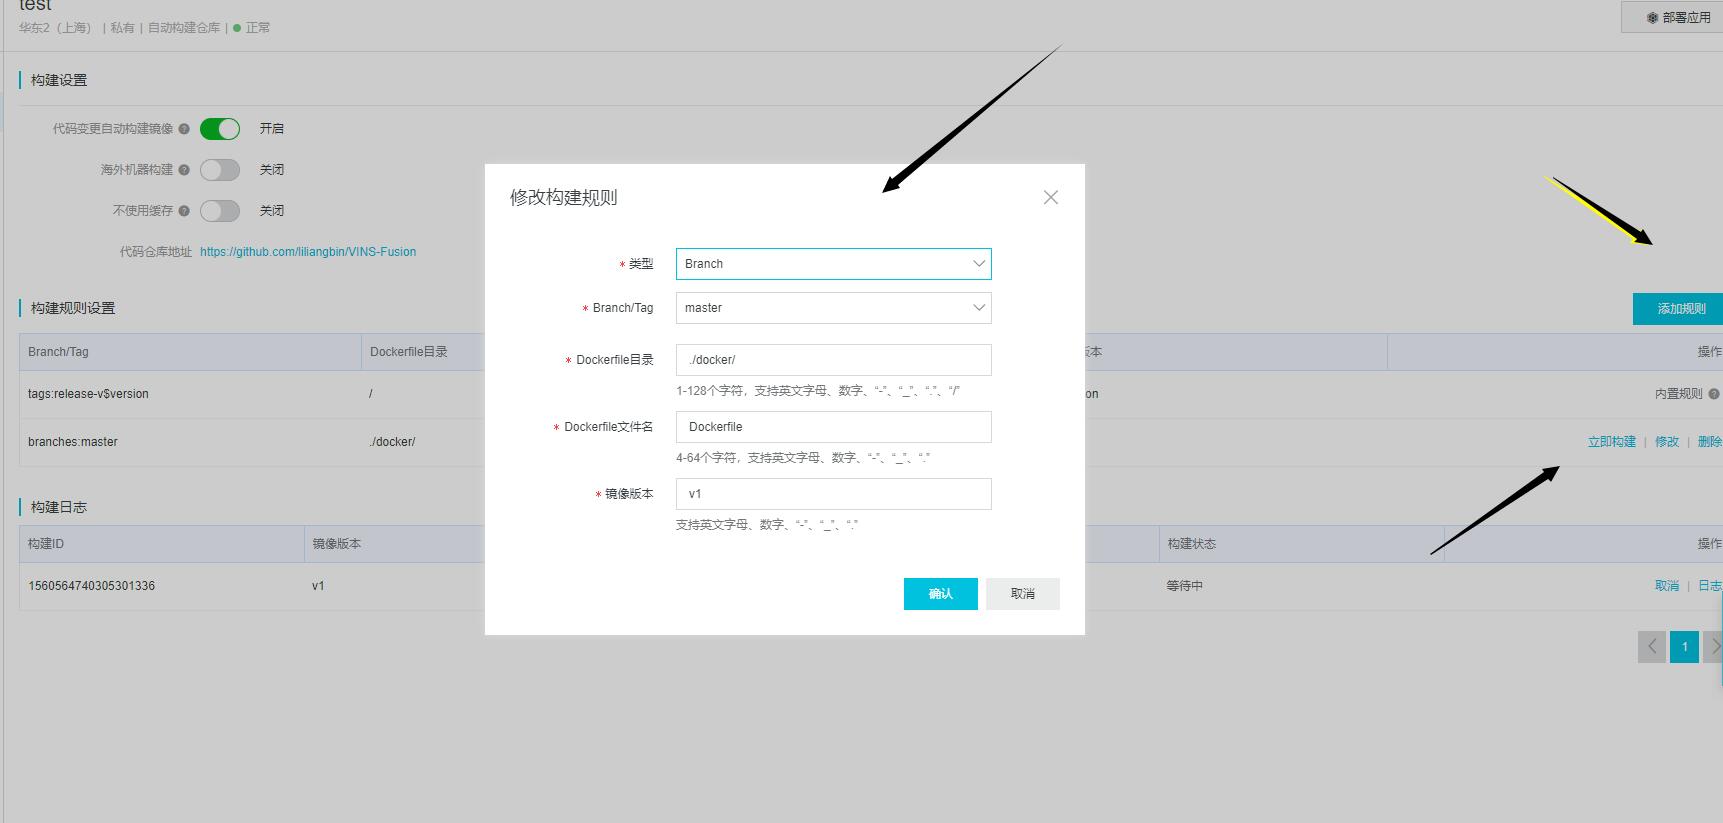The width and height of the screenshot is (1723, 823).
Task: Toggle 代码变更自动构建镜像 switch
Action: point(220,129)
